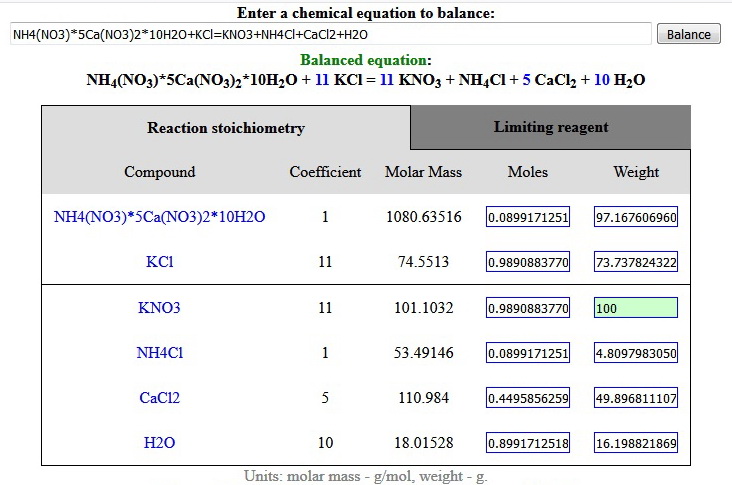Open the NH4(NO3)*5Ca(NO3)2*10H2O compound link
Screen dimensions: 732x485
(x=160, y=217)
